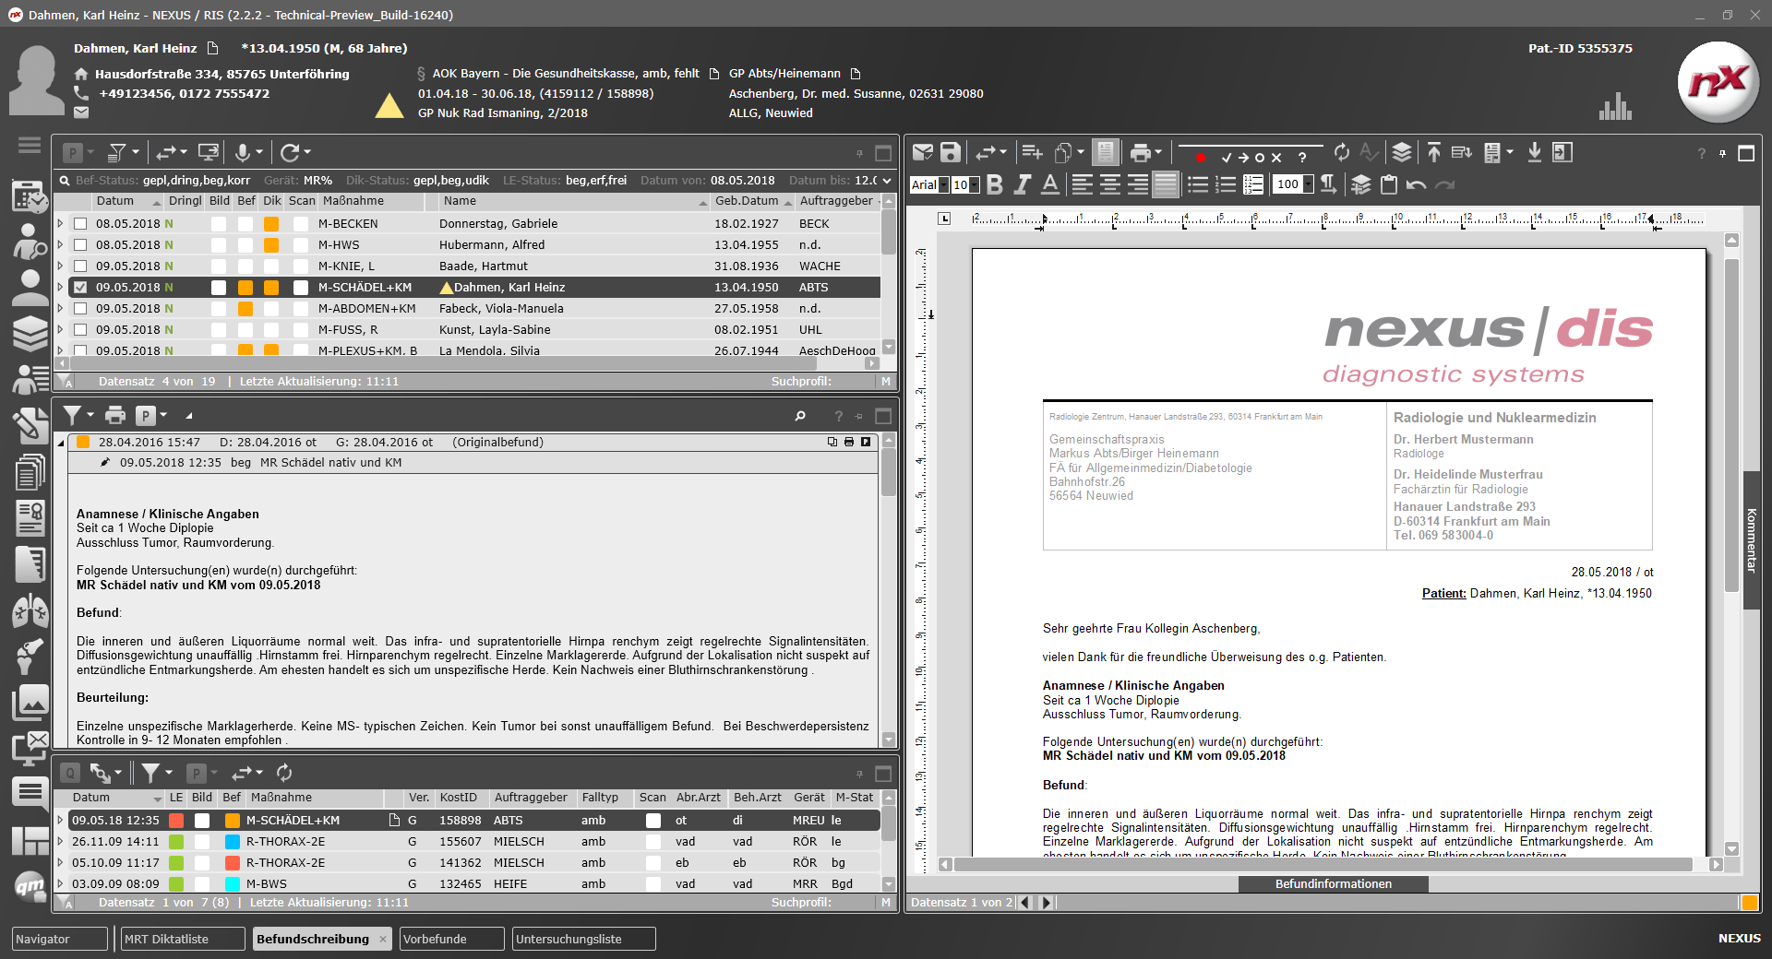Open the hamburger menu in left sidebar
Viewport: 1772px width, 959px height.
[x=29, y=146]
